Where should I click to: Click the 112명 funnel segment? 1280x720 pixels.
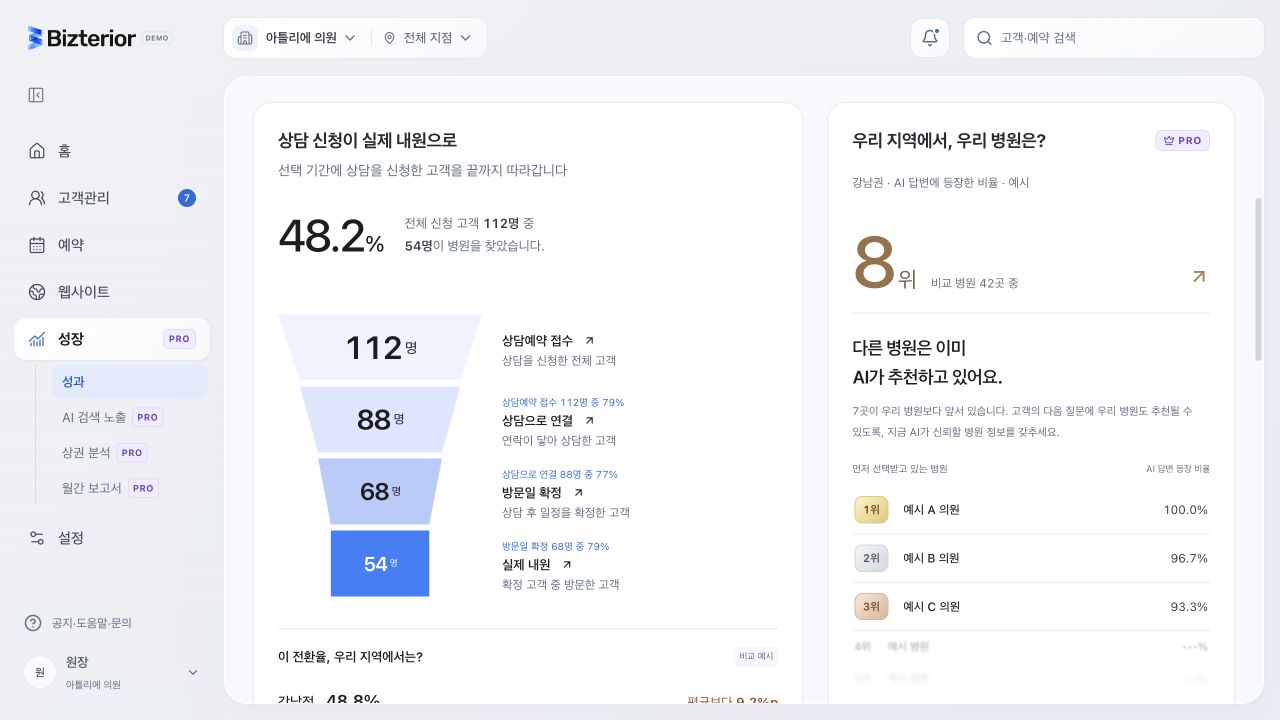pyautogui.click(x=380, y=348)
